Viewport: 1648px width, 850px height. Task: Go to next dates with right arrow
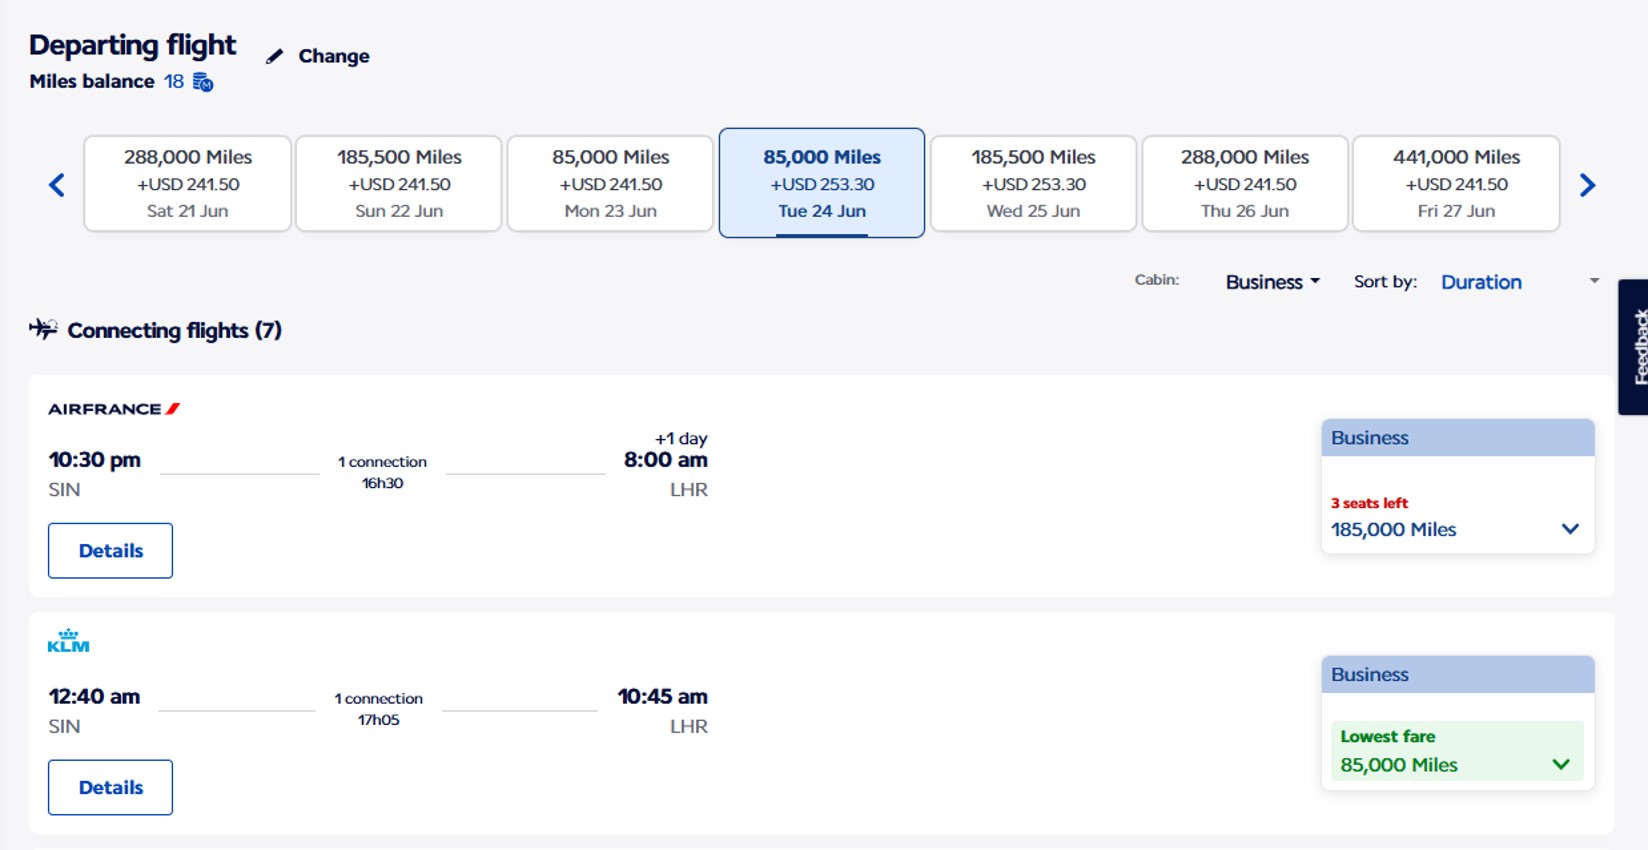pyautogui.click(x=1587, y=185)
